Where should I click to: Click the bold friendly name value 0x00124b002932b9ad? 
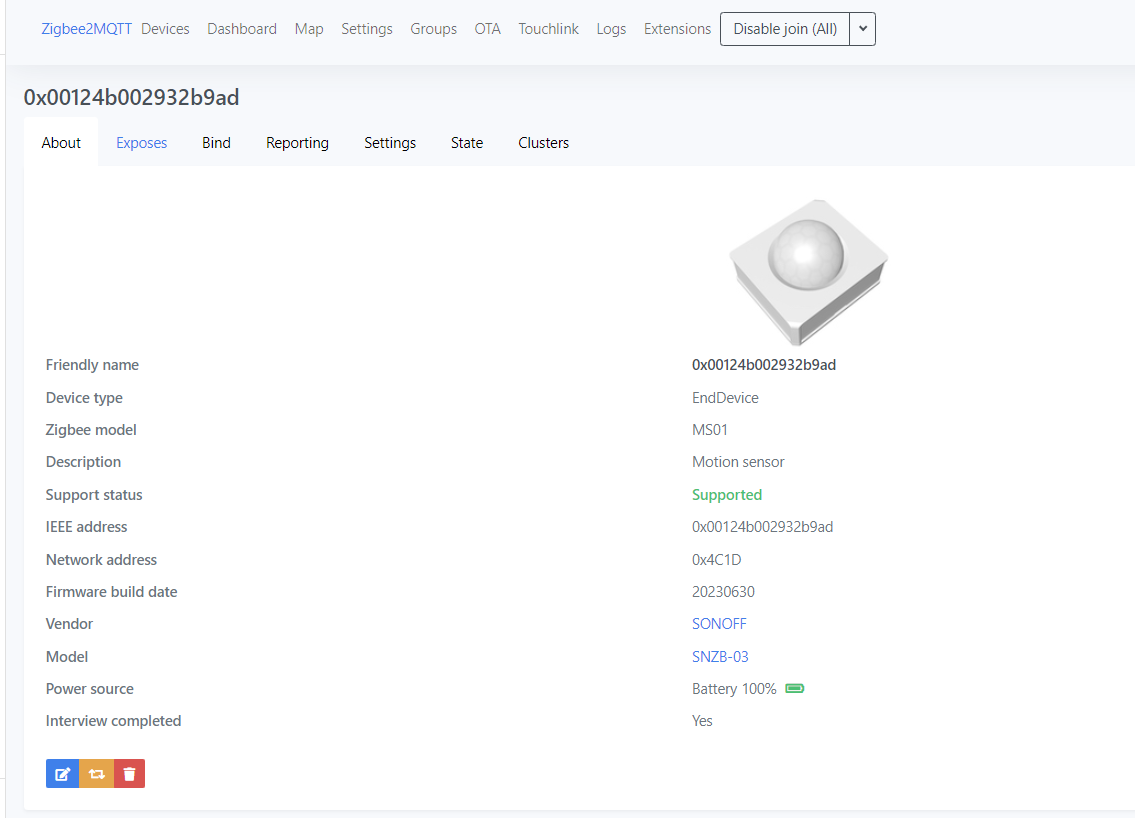coord(764,365)
